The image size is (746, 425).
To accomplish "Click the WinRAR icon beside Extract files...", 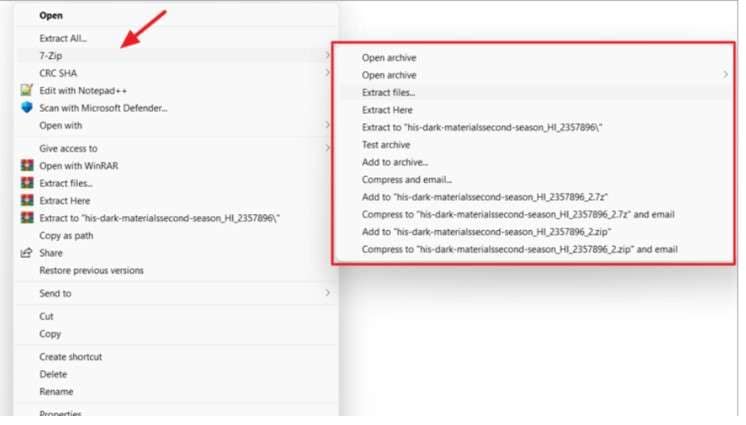I will pyautogui.click(x=27, y=183).
